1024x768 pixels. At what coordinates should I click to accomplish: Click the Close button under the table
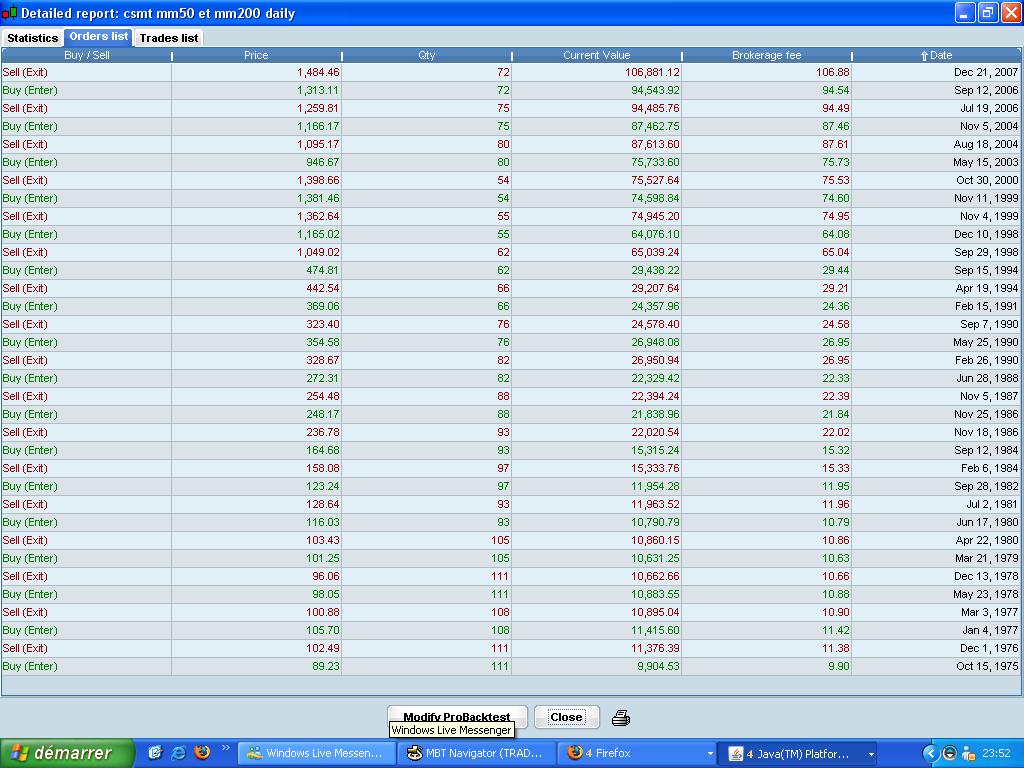565,717
